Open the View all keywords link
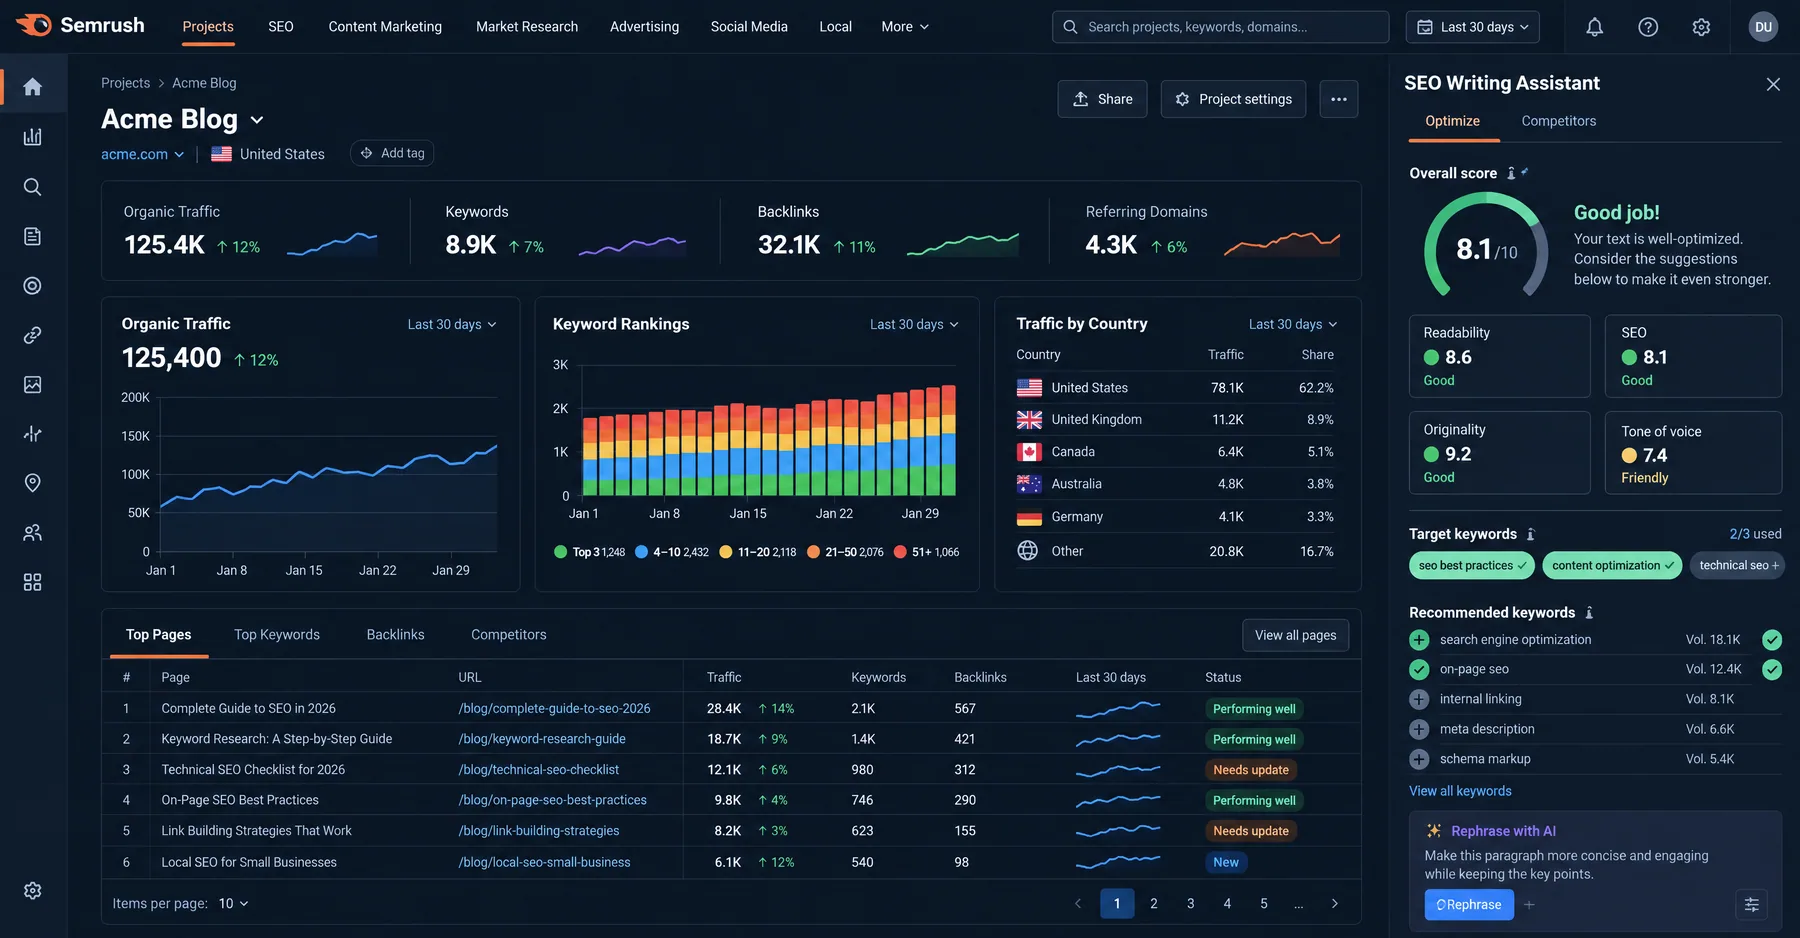This screenshot has height=938, width=1800. tap(1460, 791)
